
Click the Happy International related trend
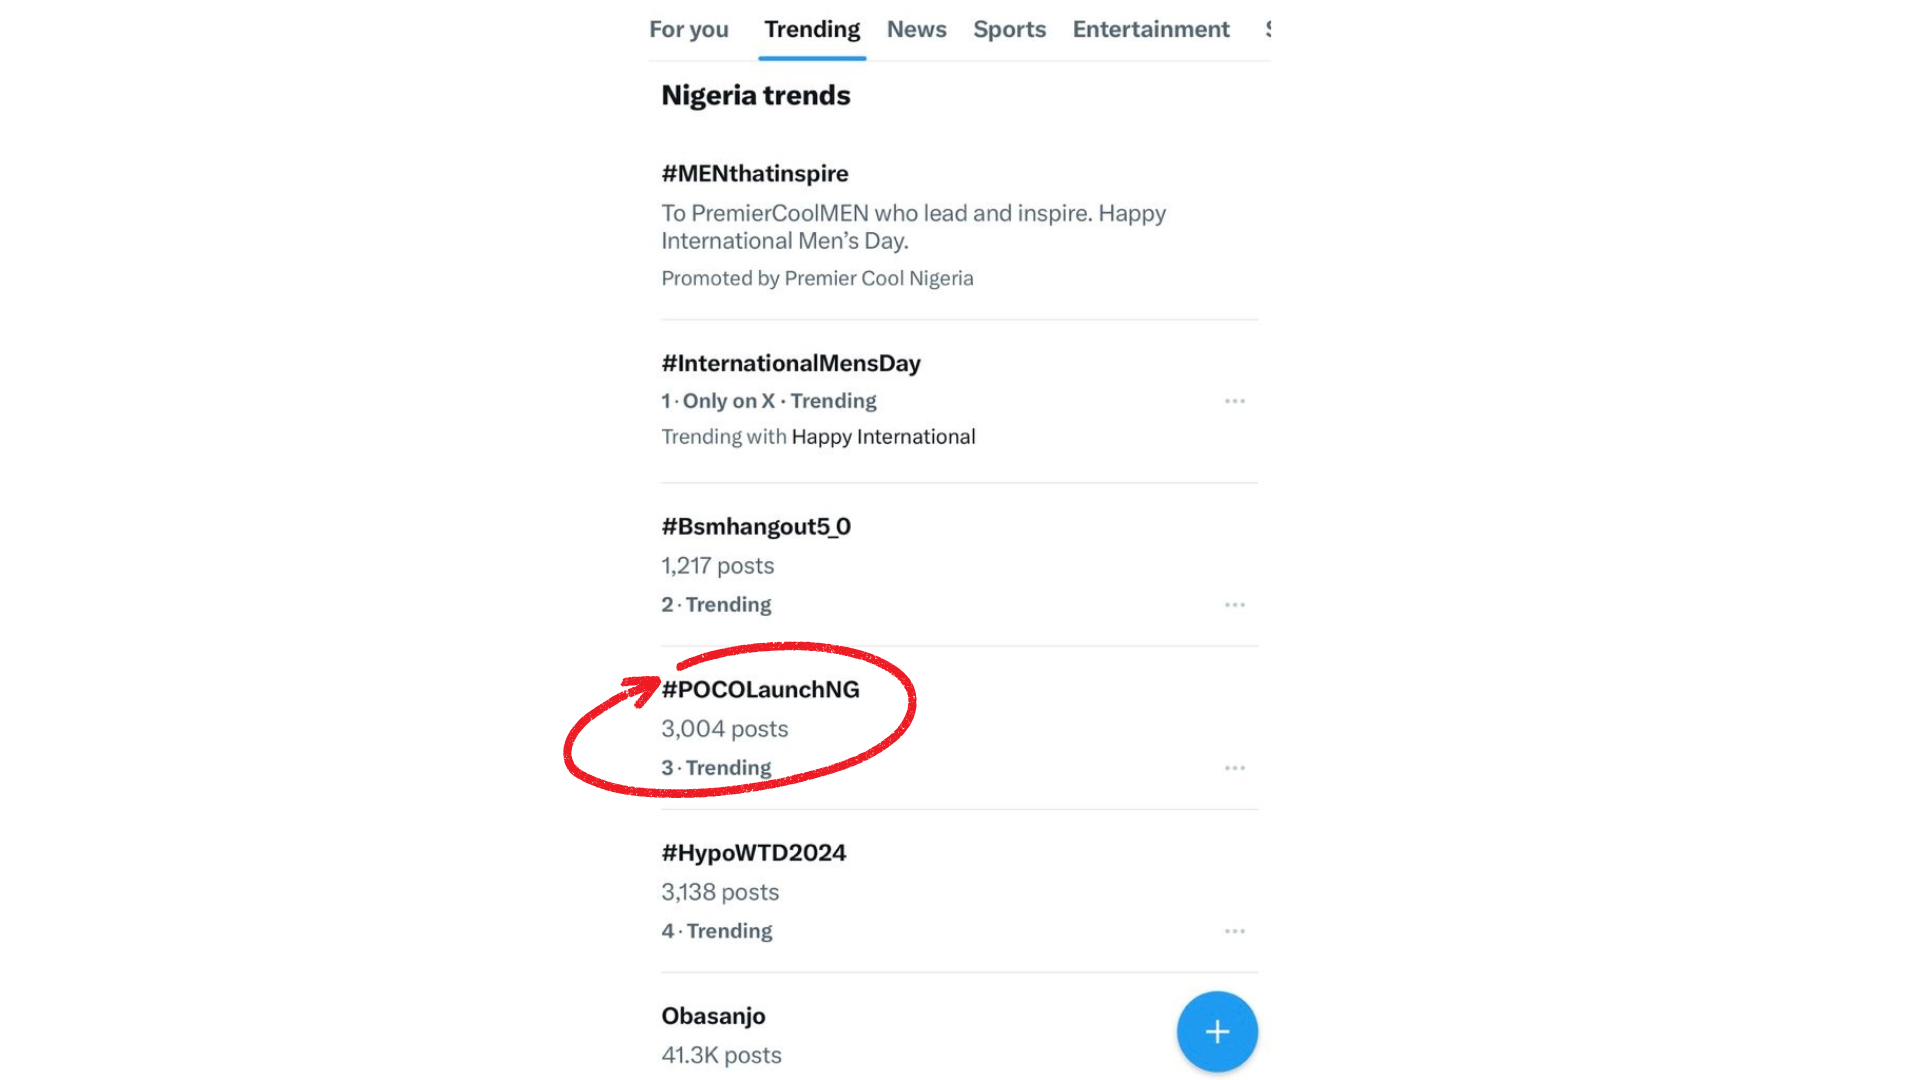[x=883, y=437]
